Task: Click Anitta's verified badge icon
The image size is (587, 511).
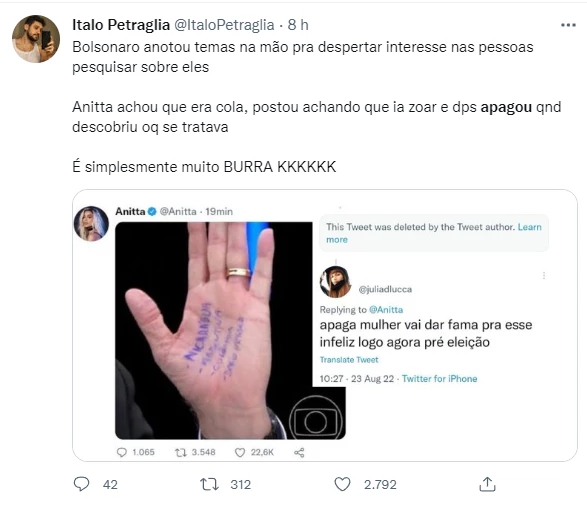Action: click(152, 212)
